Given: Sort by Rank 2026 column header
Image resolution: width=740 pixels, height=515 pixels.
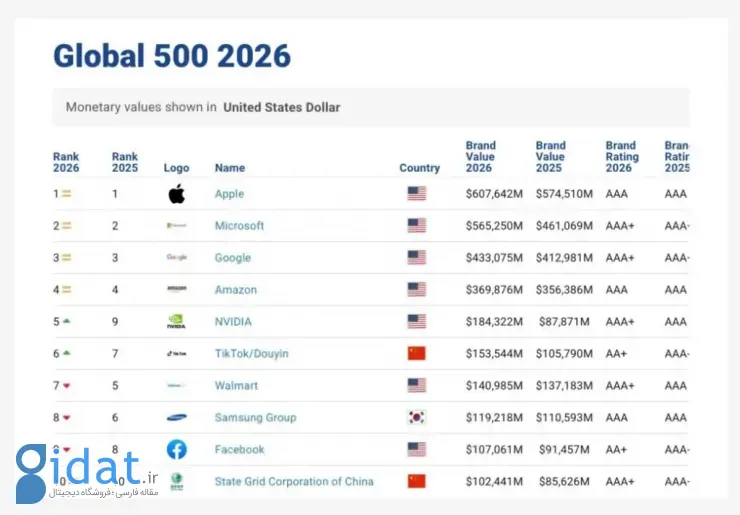Looking at the screenshot, I should pos(66,162).
